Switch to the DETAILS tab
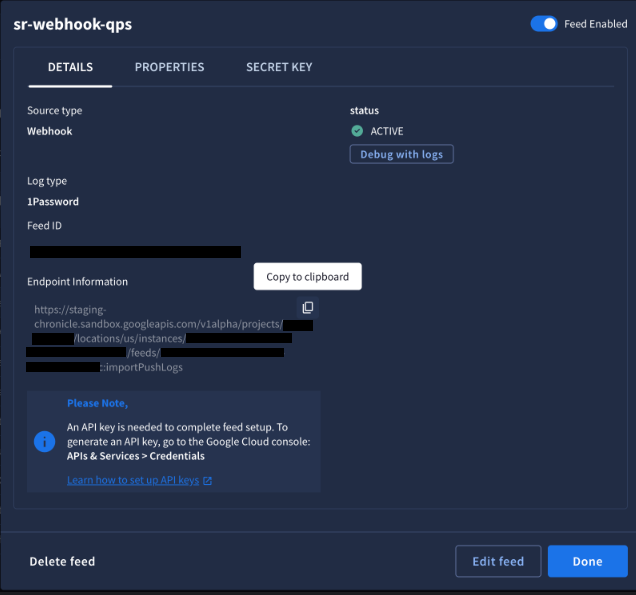This screenshot has height=595, width=636. (x=70, y=67)
